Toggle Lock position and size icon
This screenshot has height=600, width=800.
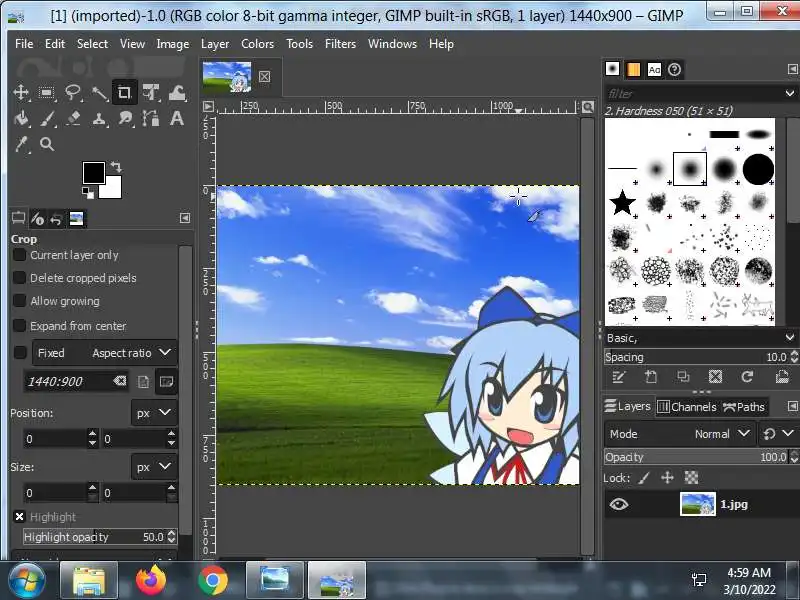pyautogui.click(x=667, y=478)
